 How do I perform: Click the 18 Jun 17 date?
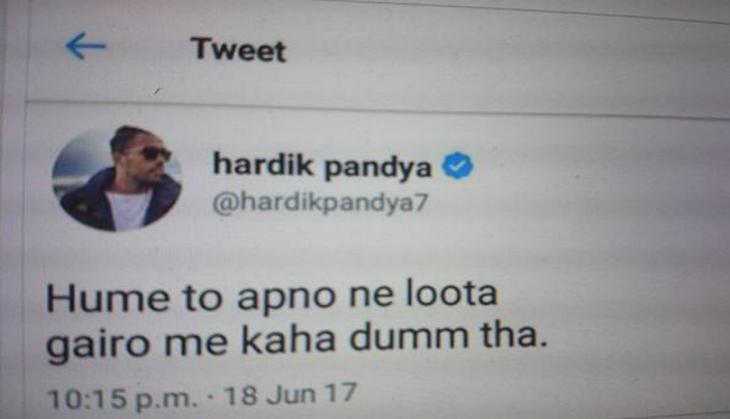tap(291, 395)
